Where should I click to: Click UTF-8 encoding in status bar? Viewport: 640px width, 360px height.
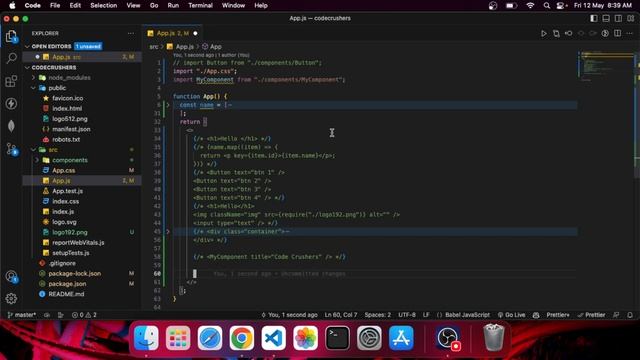click(407, 315)
